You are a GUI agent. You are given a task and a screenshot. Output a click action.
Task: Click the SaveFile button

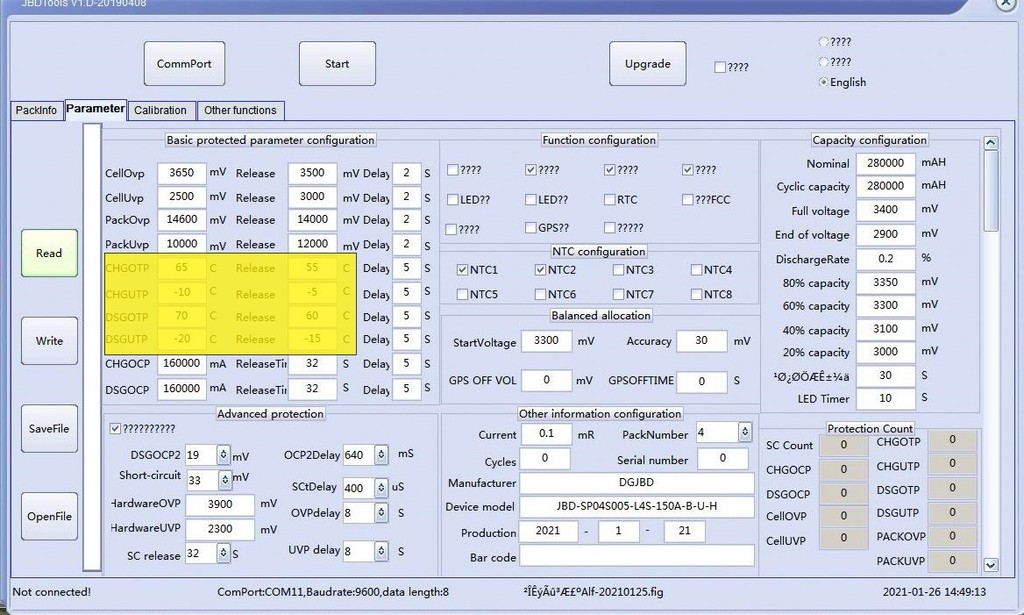tap(49, 429)
